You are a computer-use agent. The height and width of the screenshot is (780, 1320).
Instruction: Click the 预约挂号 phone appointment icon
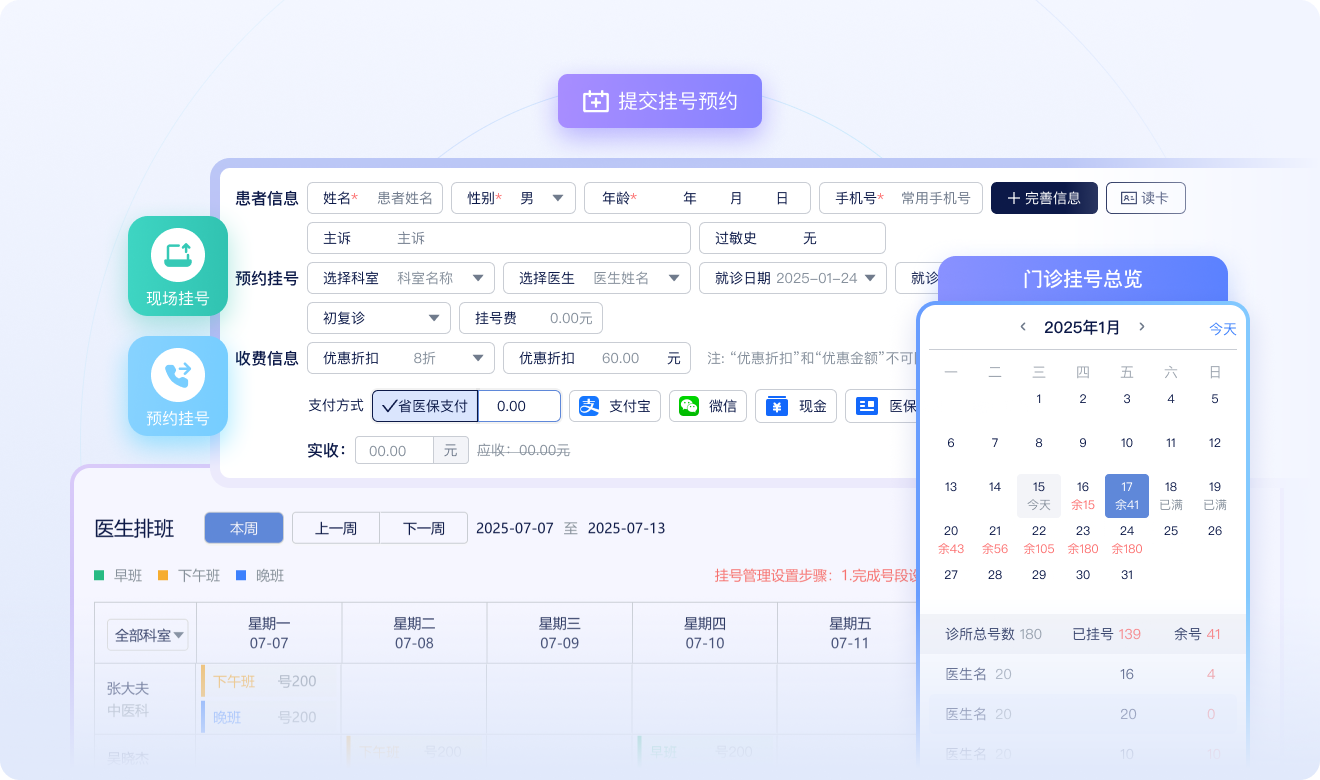click(x=178, y=376)
